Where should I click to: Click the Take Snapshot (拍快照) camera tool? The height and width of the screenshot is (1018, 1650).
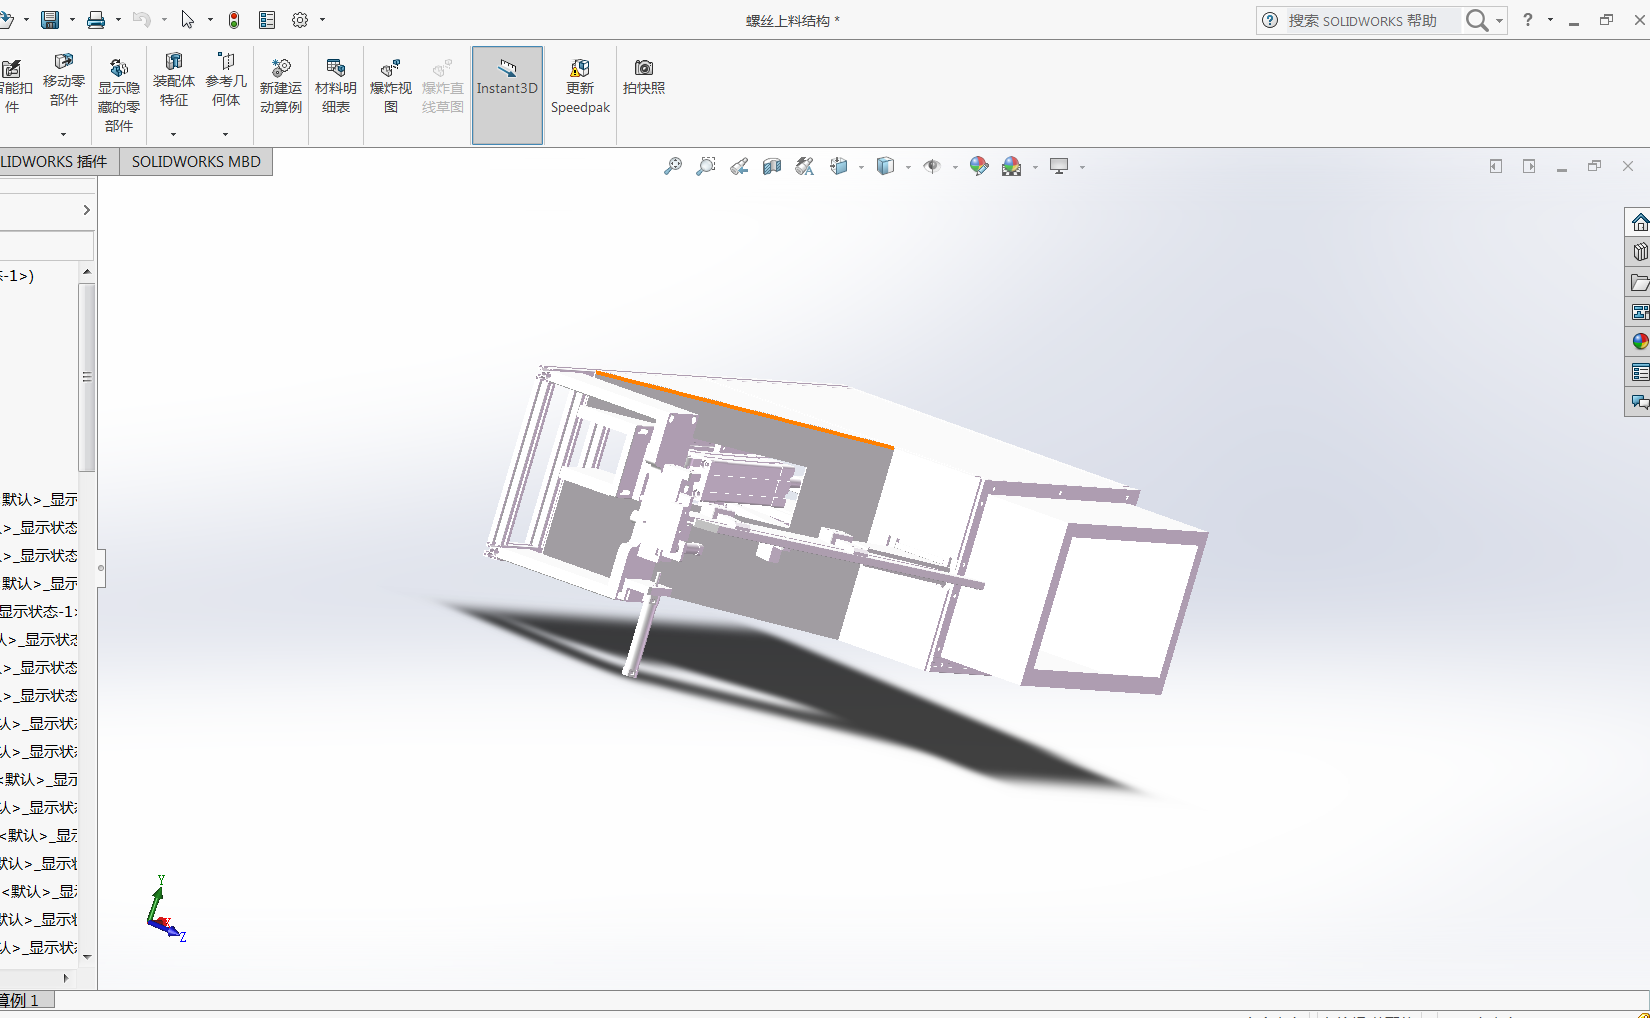pos(644,77)
